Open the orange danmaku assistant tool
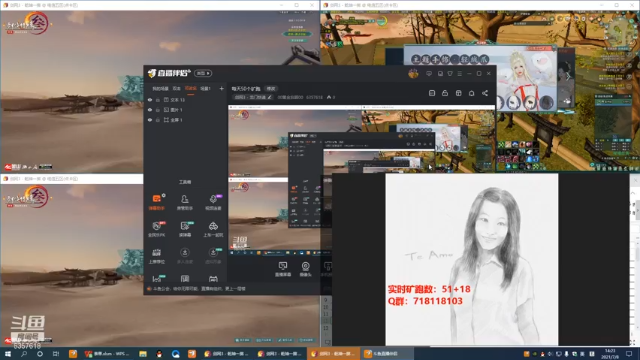The width and height of the screenshot is (640, 360). pyautogui.click(x=157, y=202)
